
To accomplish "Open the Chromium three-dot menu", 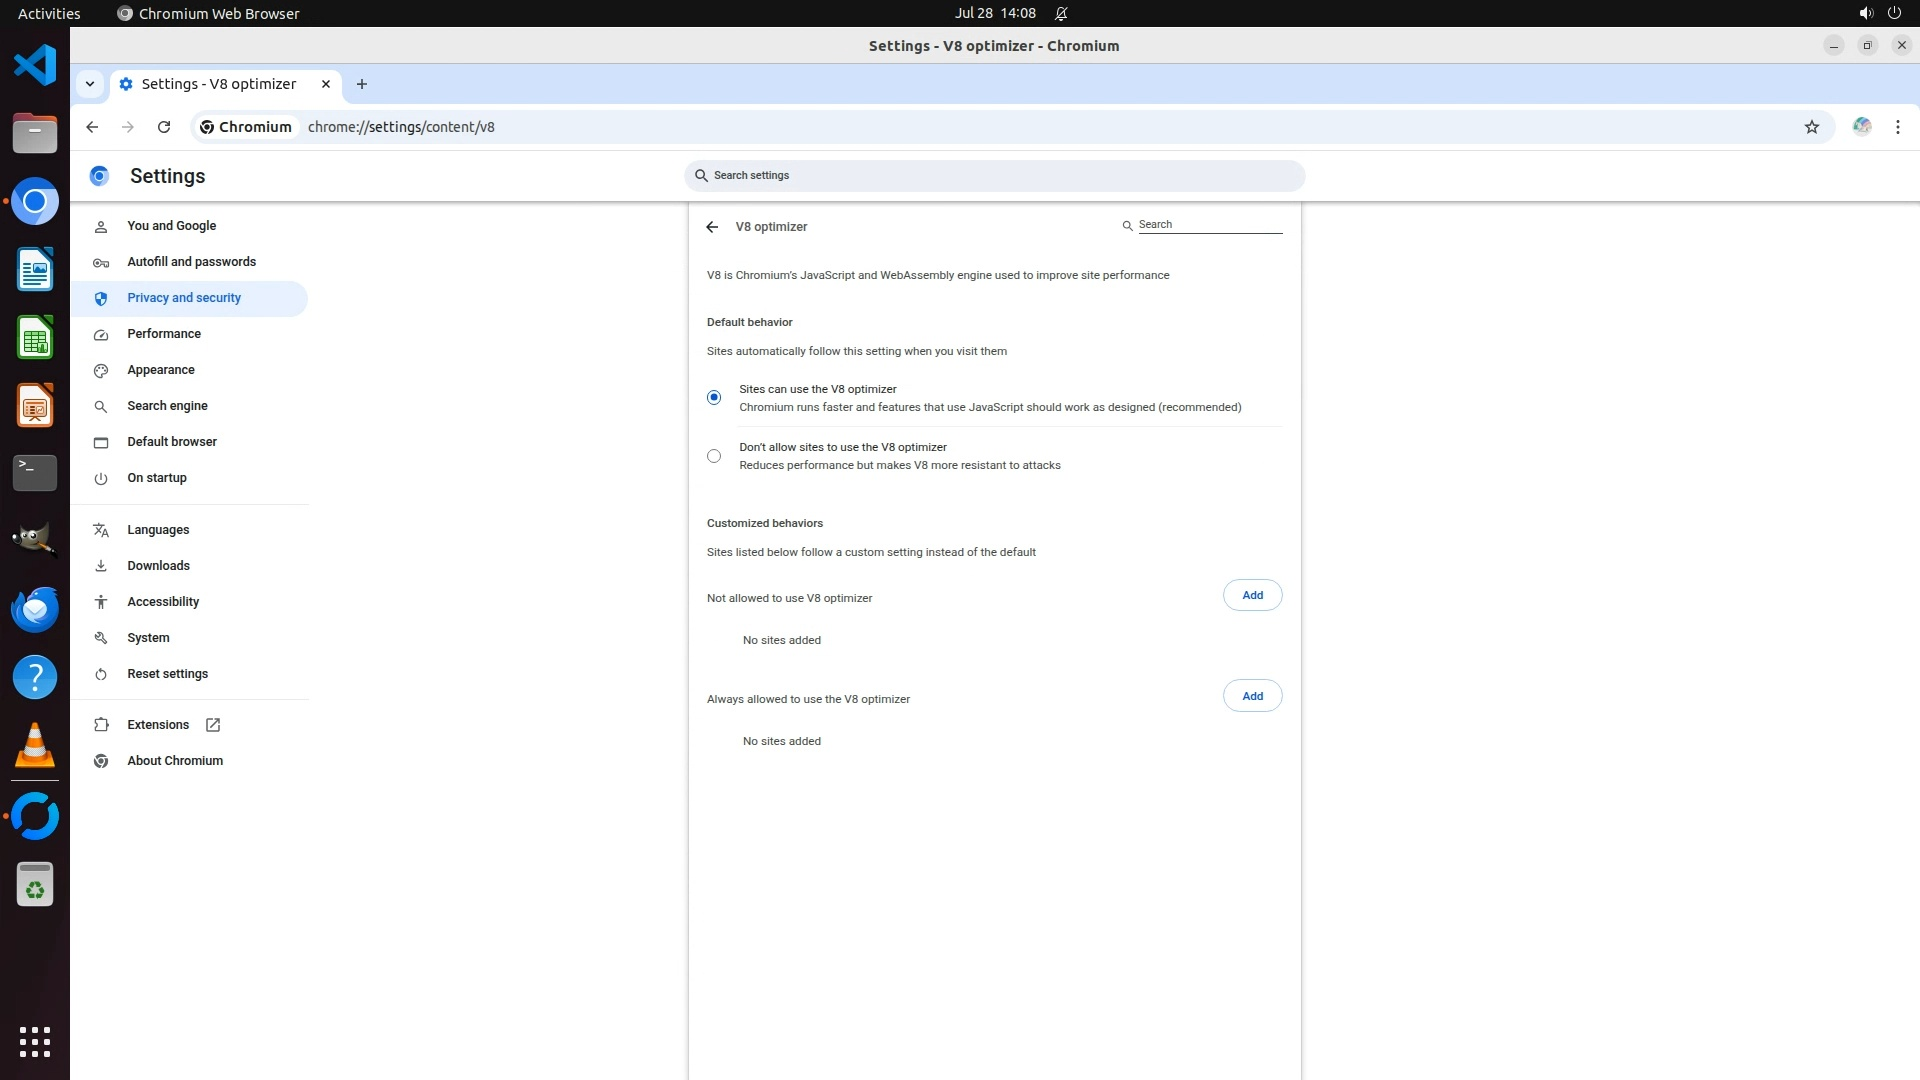I will pos(1897,127).
